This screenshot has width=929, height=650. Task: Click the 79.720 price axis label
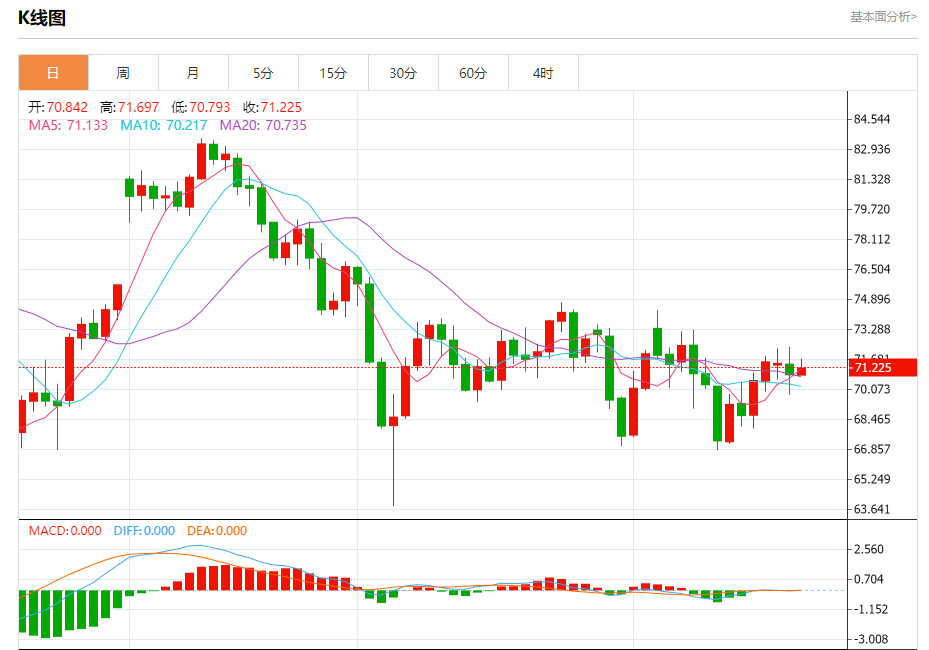[x=872, y=209]
